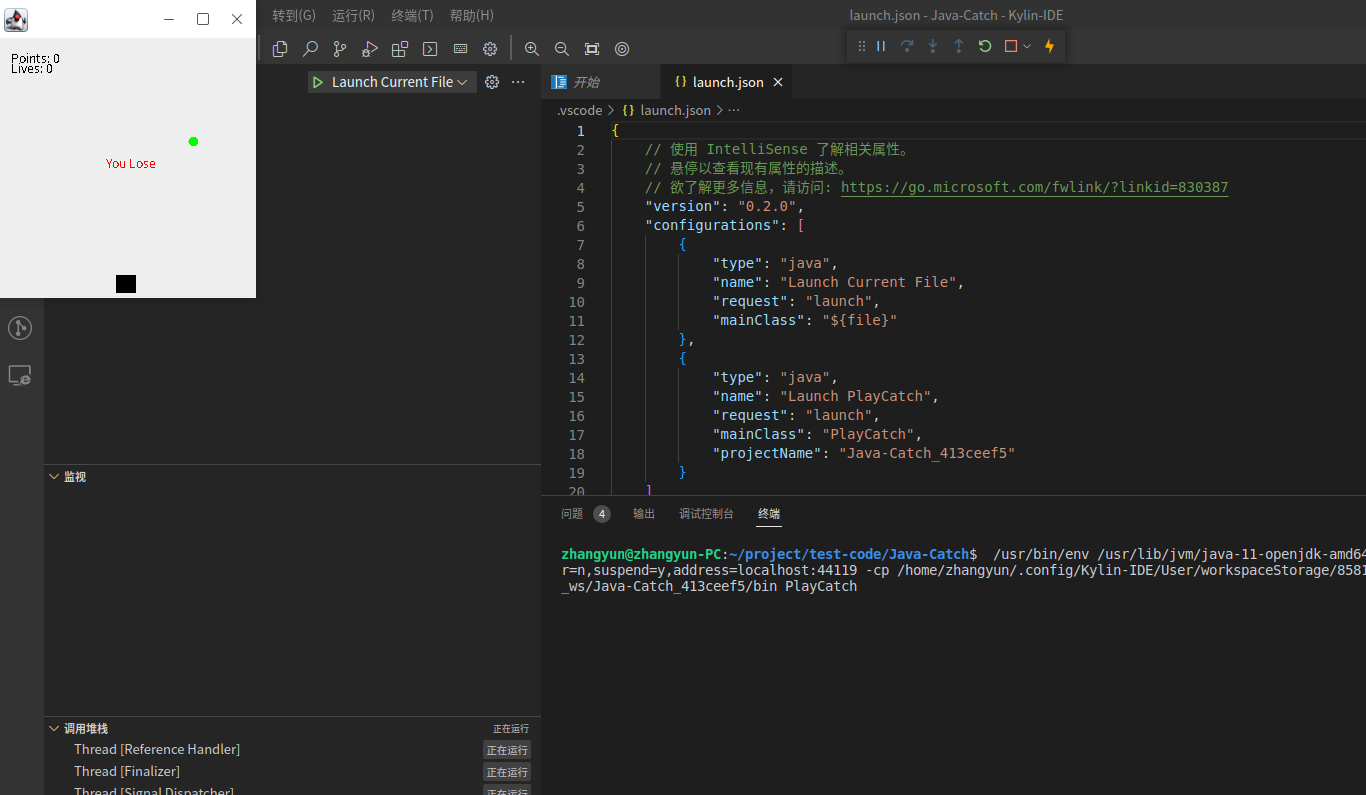
Task: Switch to the 问题 panel tab
Action: tap(572, 514)
